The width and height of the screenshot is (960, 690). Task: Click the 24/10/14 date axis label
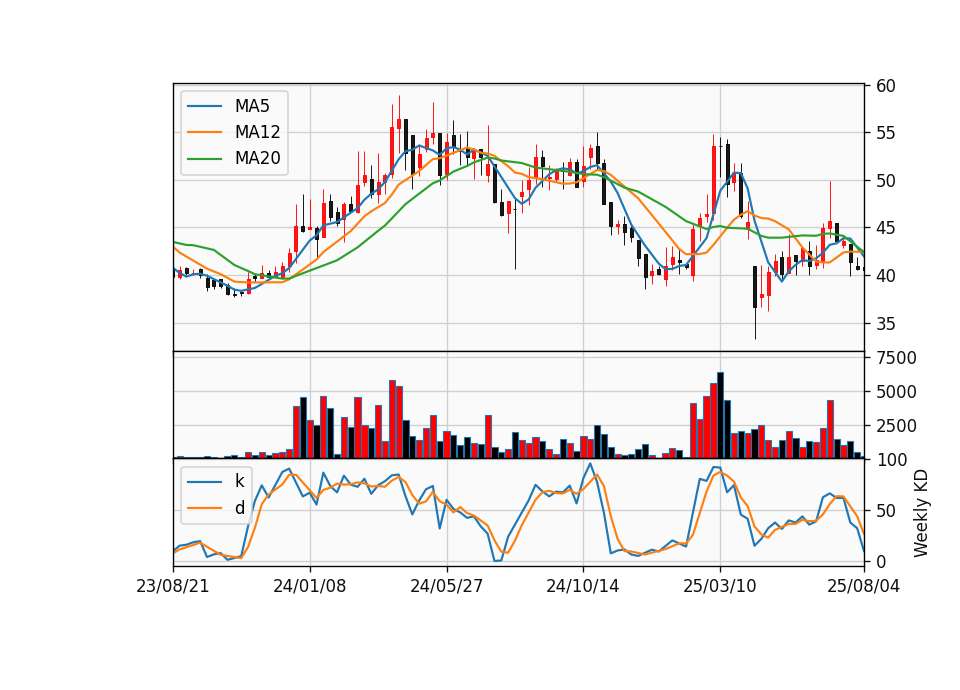582,587
